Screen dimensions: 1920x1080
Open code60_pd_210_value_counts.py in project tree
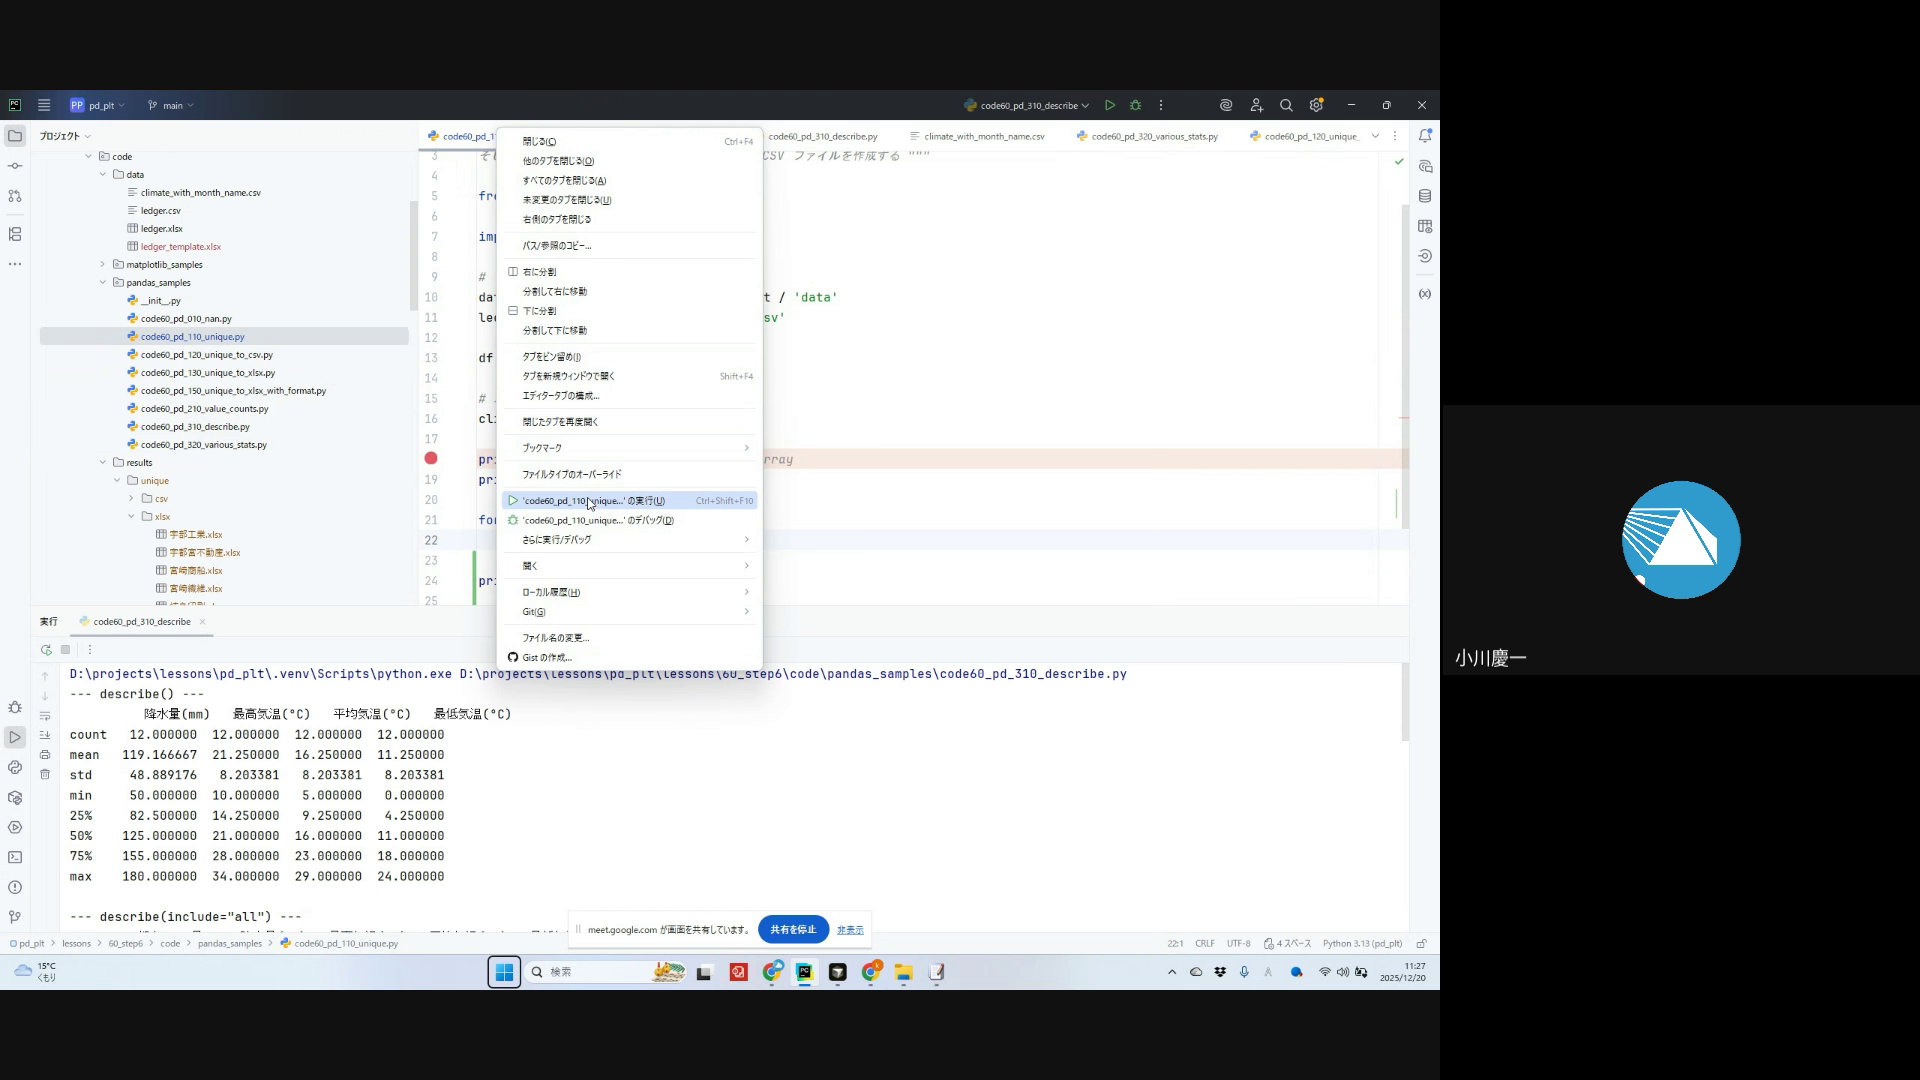point(204,409)
